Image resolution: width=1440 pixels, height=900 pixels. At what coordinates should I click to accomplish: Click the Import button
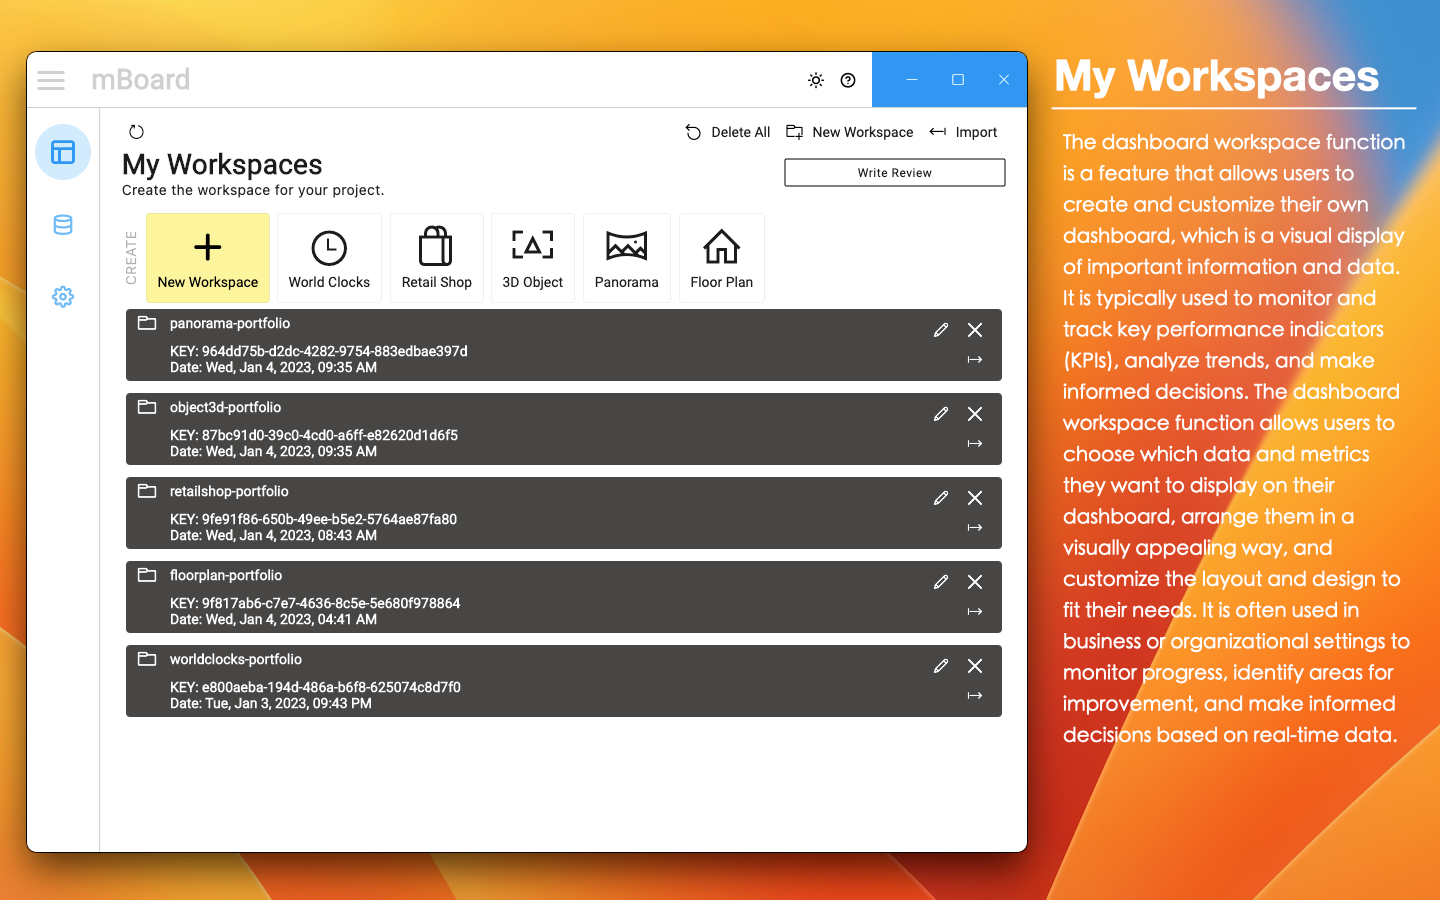click(x=964, y=132)
